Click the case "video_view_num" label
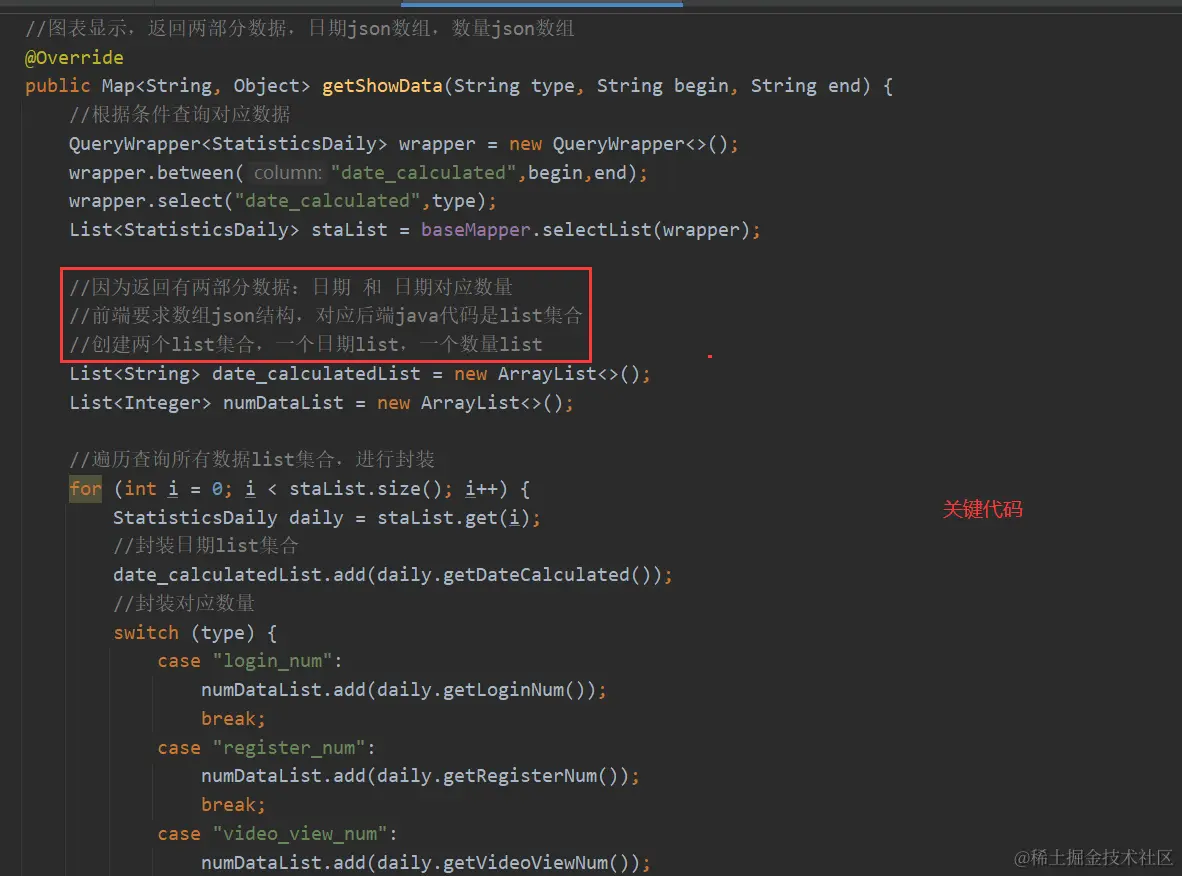1182x876 pixels. click(277, 835)
